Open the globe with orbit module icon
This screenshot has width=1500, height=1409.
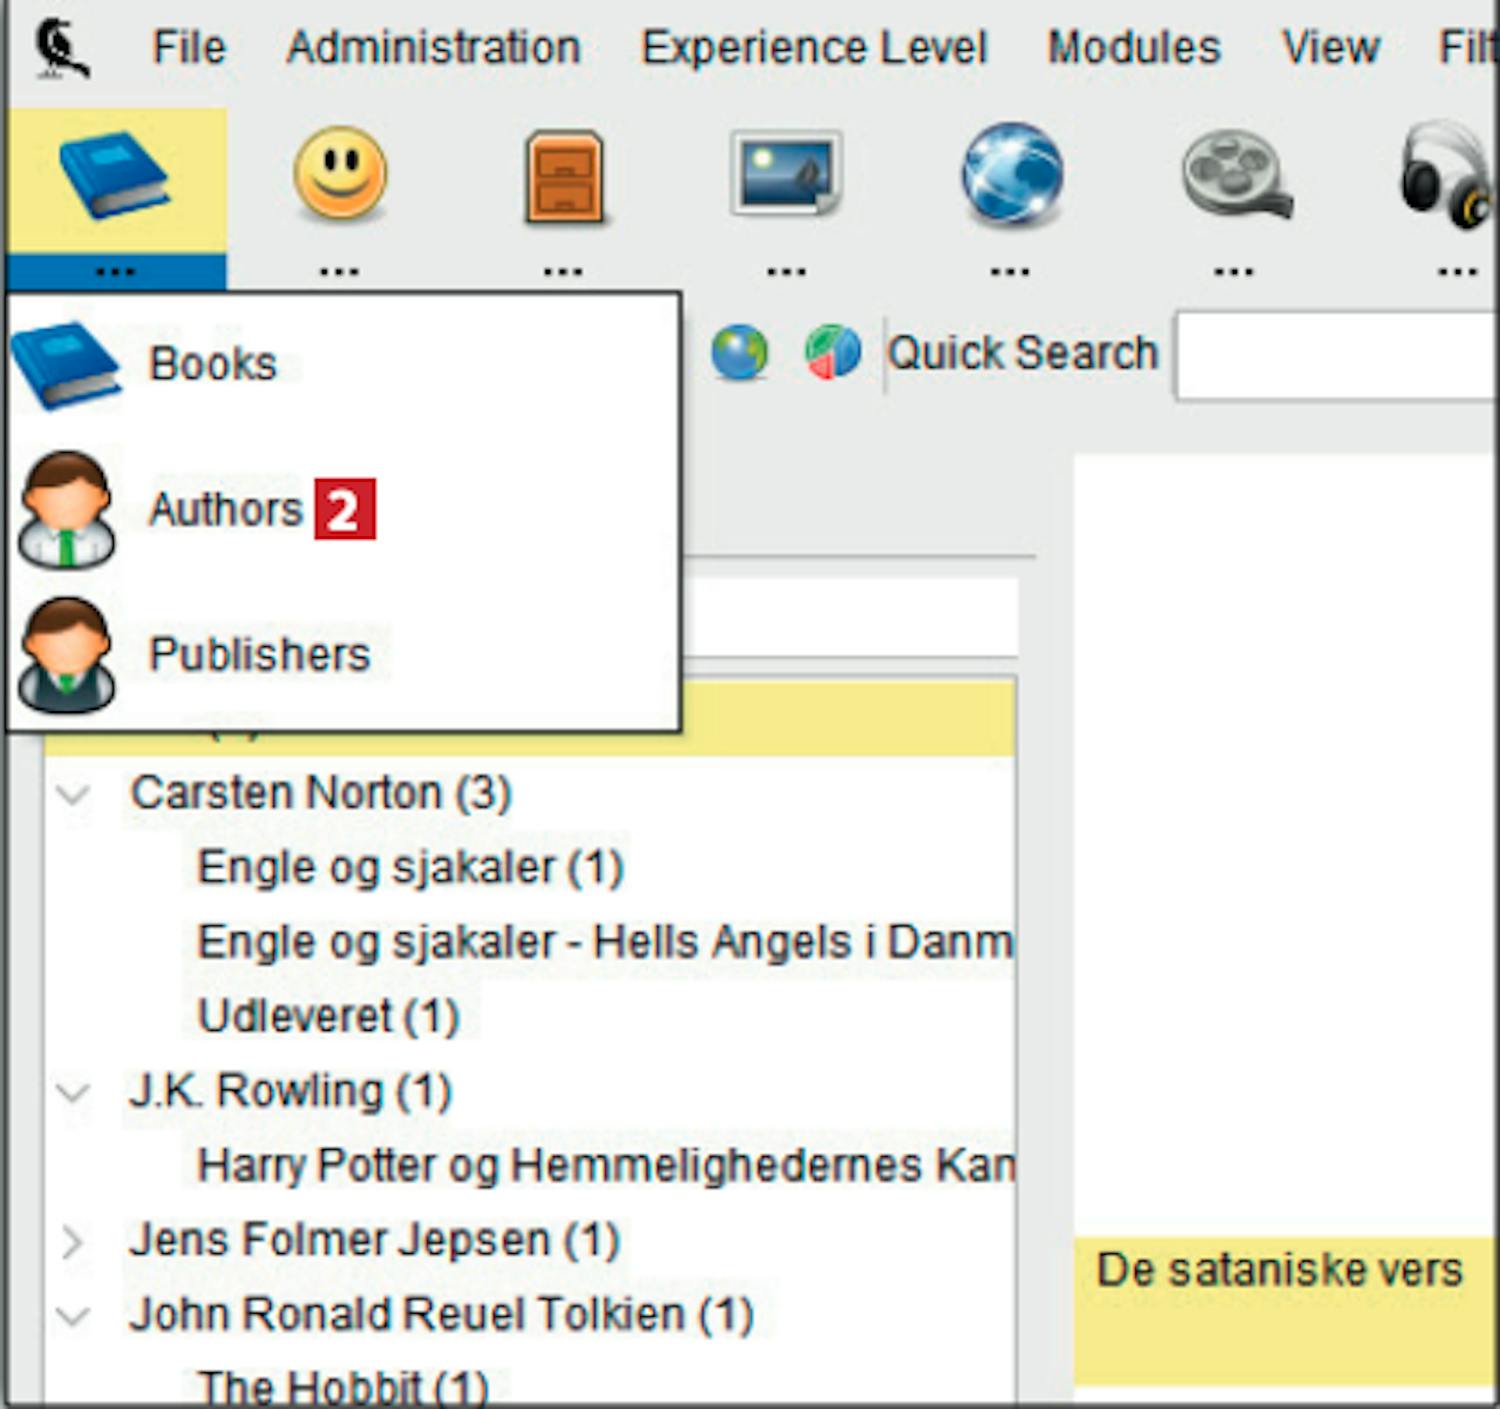click(x=1011, y=174)
